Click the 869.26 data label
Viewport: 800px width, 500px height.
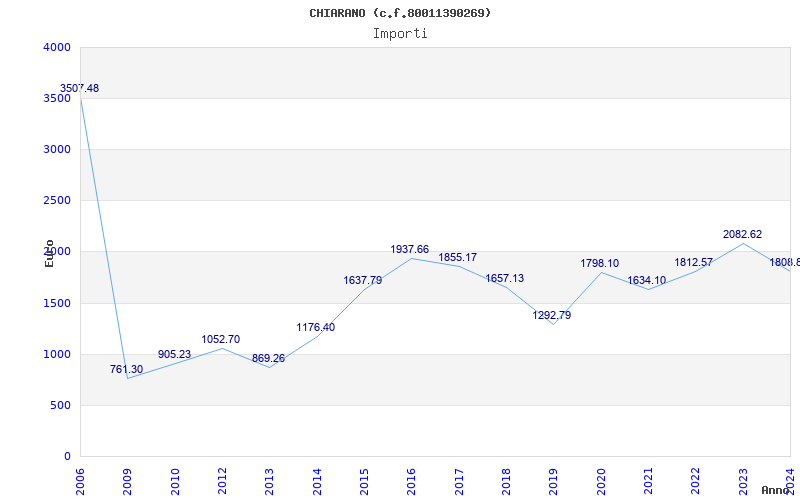coord(268,358)
